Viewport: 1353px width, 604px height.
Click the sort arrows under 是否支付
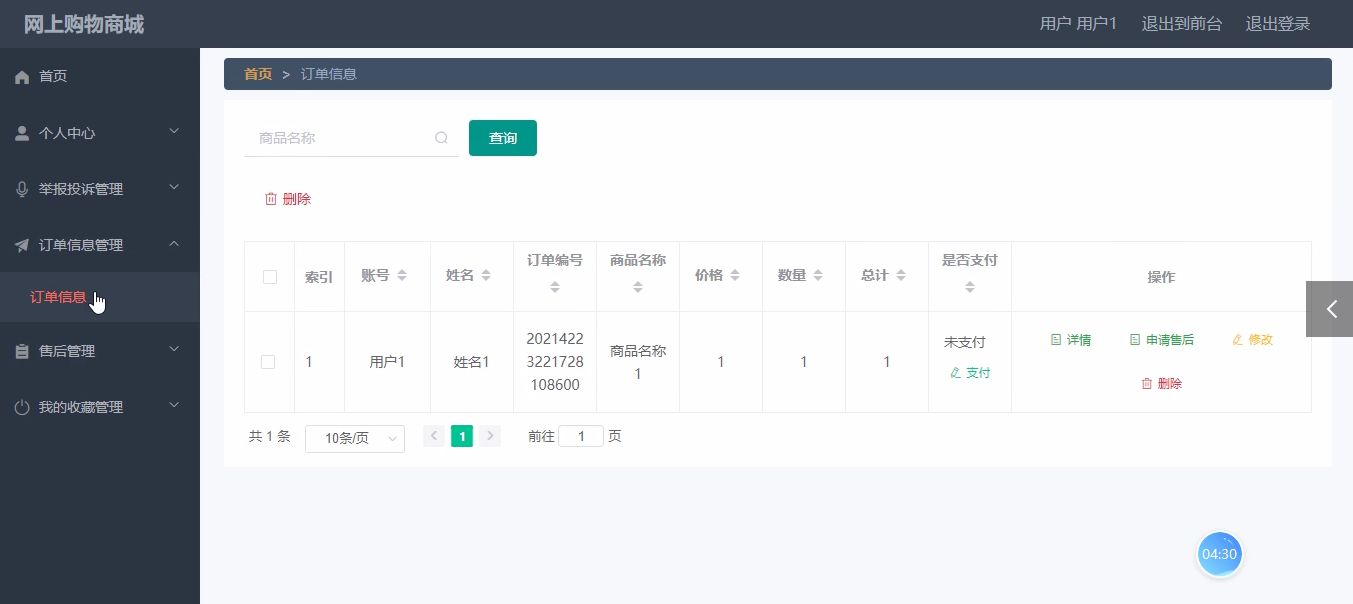tap(970, 288)
